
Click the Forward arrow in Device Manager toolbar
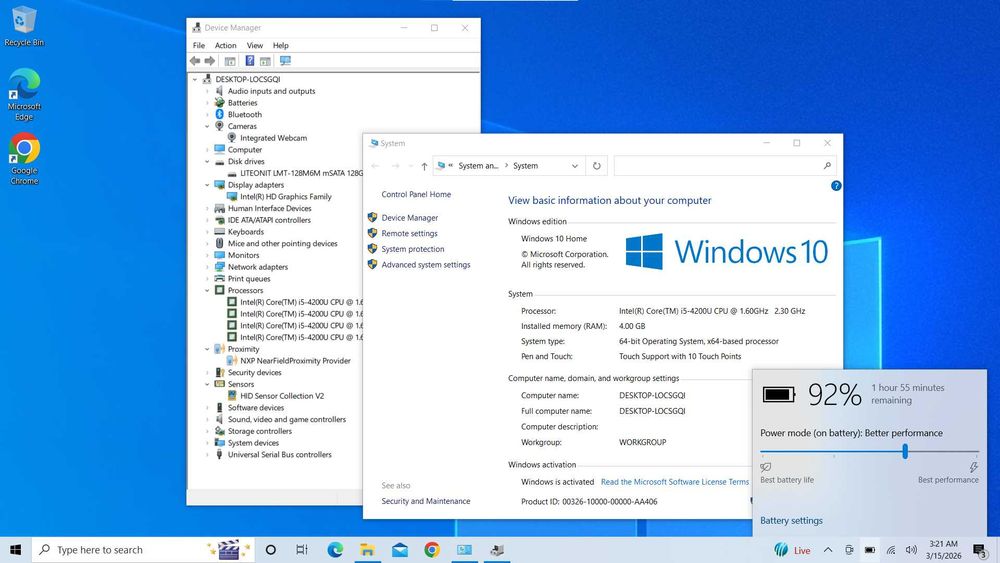210,61
